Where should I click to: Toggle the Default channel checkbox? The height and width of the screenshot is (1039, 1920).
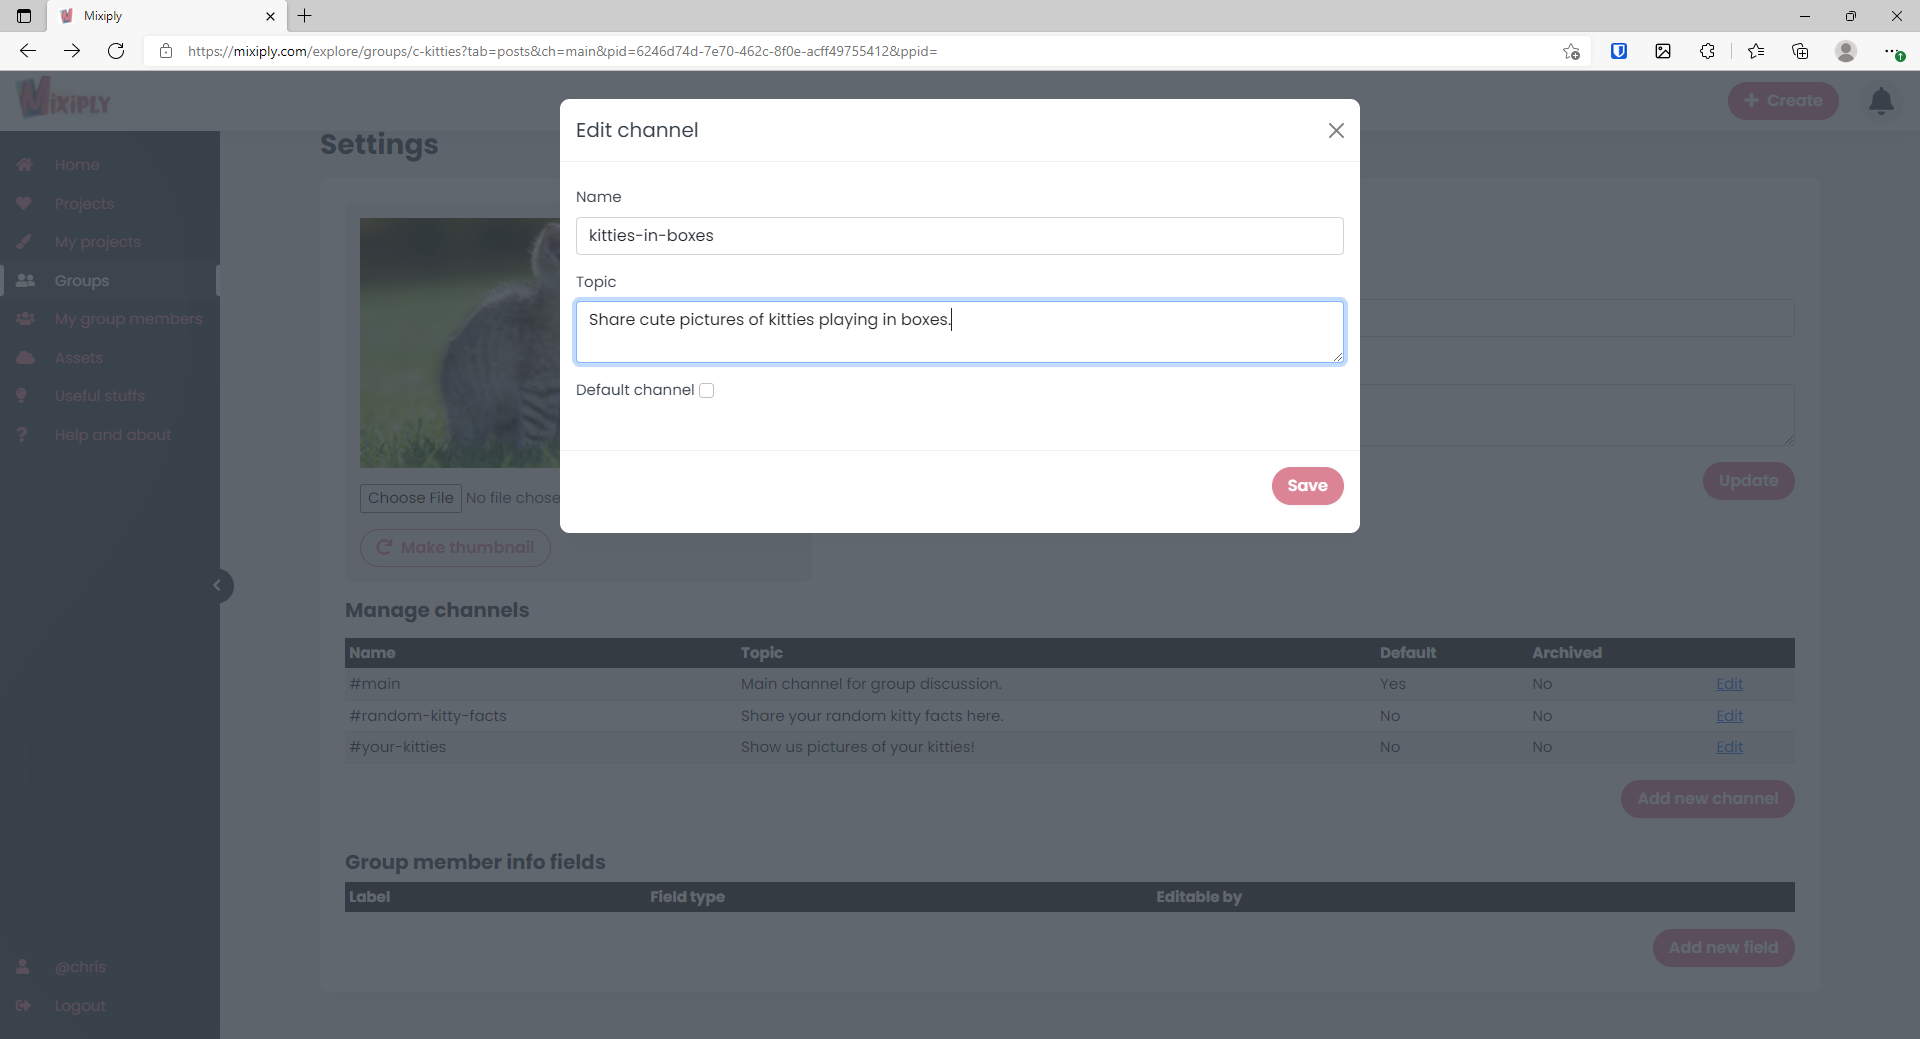(707, 391)
